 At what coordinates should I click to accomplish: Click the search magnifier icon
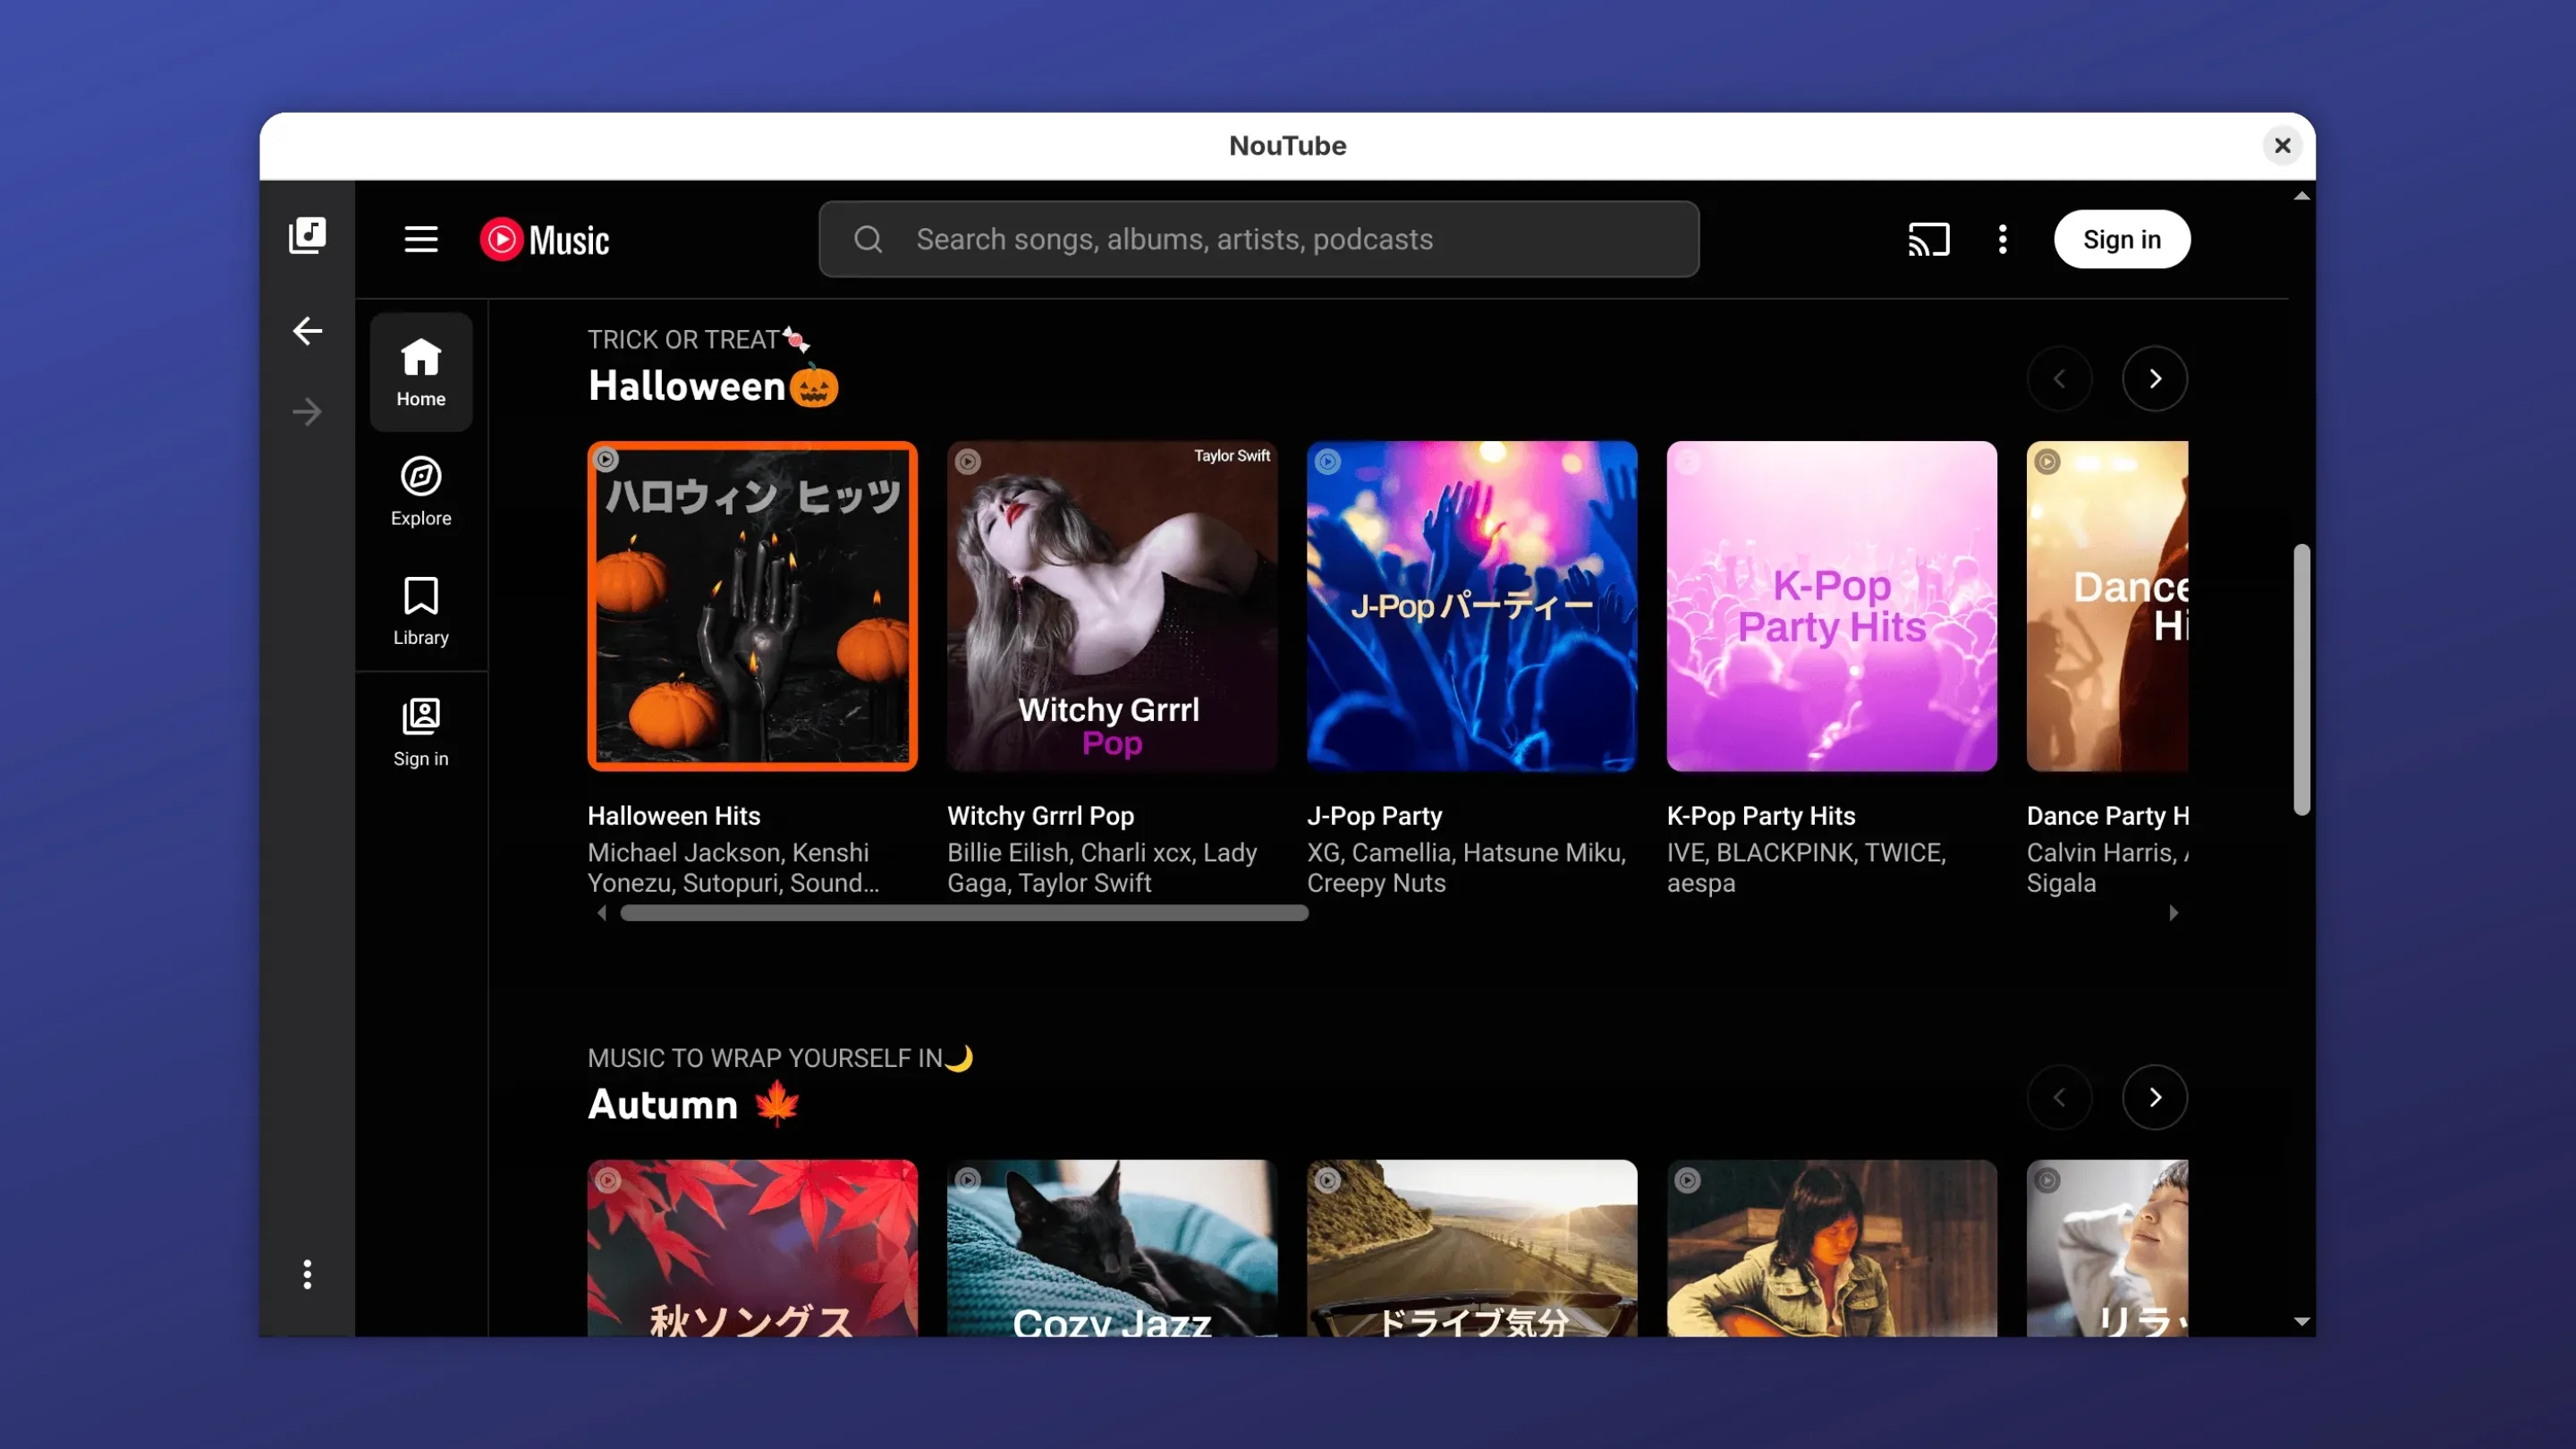coord(867,239)
